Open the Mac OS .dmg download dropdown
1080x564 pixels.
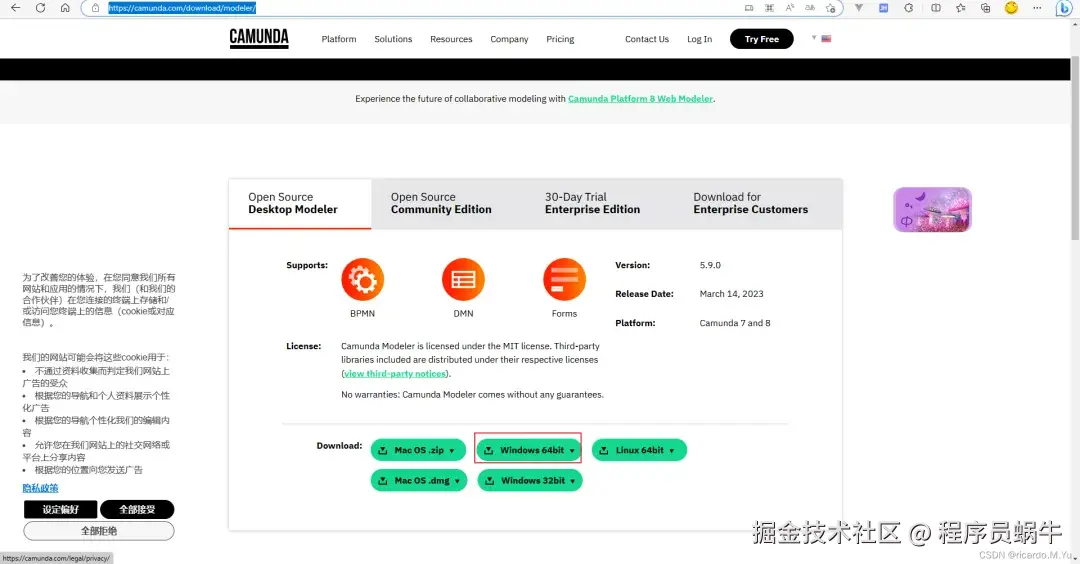[x=419, y=481]
